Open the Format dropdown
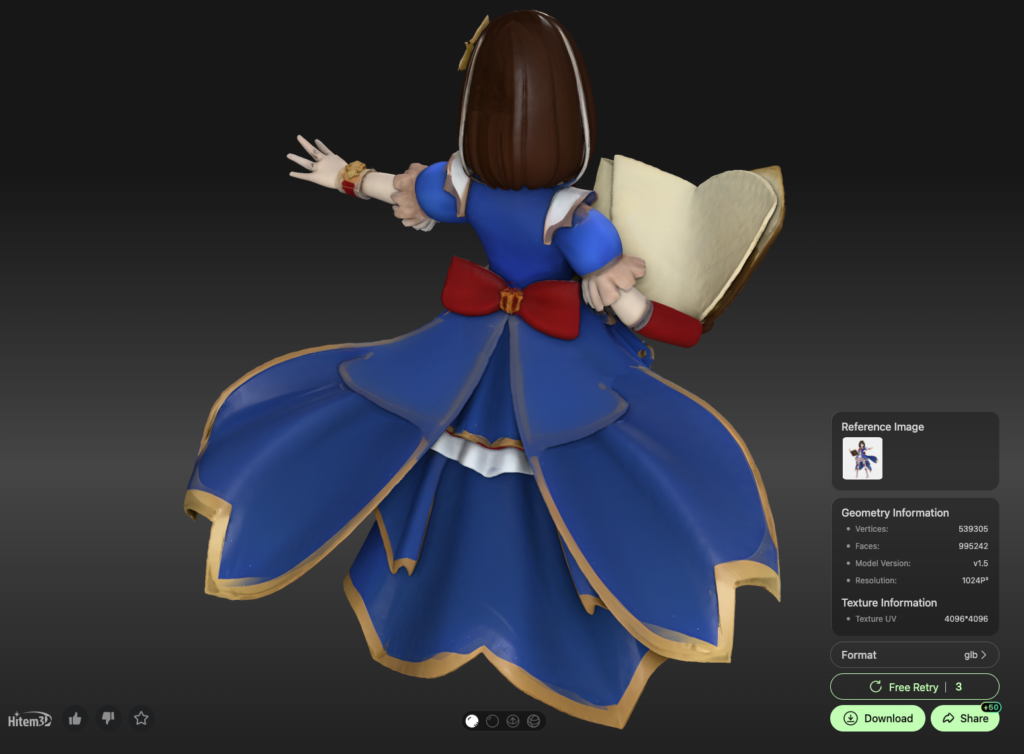Image resolution: width=1024 pixels, height=754 pixels. click(914, 655)
